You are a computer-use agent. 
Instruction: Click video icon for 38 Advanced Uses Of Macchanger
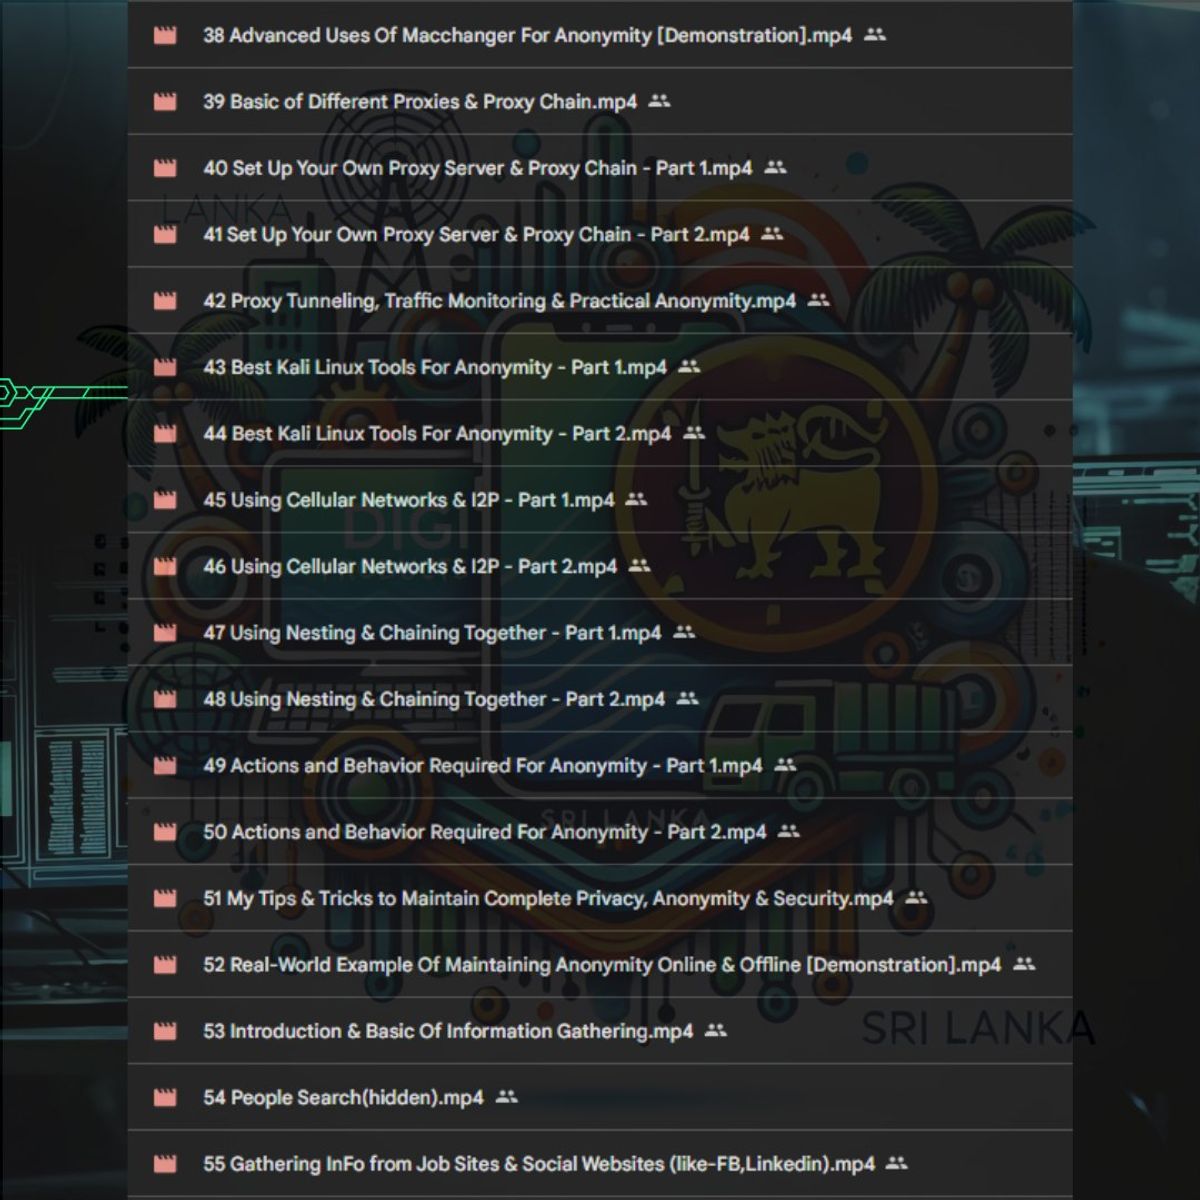165,36
